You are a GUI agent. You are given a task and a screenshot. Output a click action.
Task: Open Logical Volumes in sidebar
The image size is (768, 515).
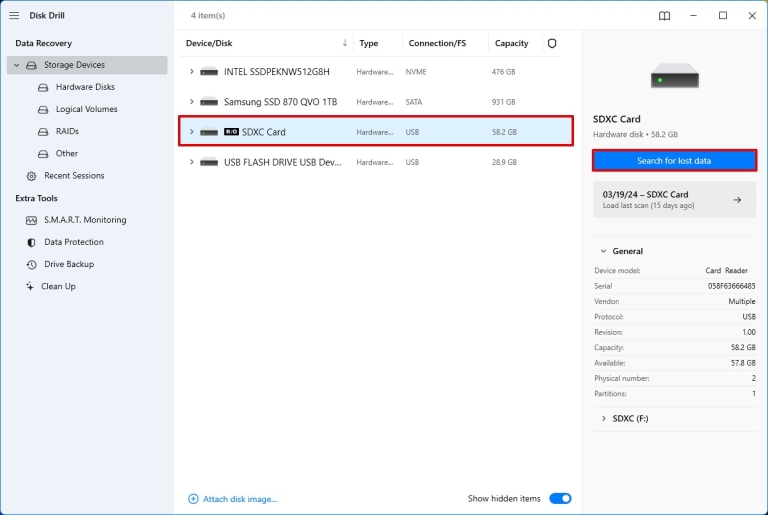pyautogui.click(x=87, y=109)
